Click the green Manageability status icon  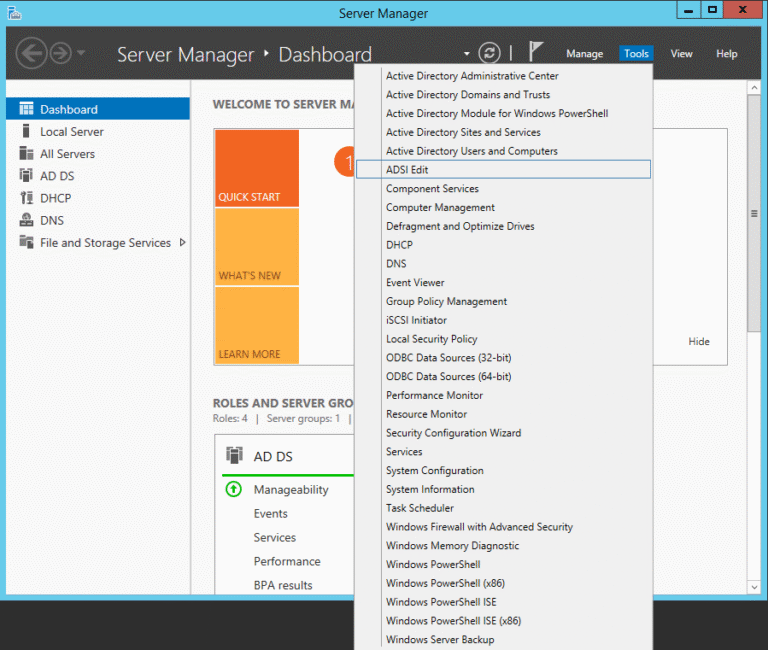coord(234,489)
